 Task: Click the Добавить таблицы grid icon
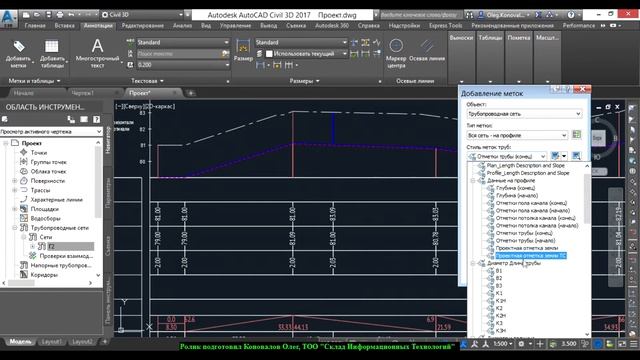51,46
